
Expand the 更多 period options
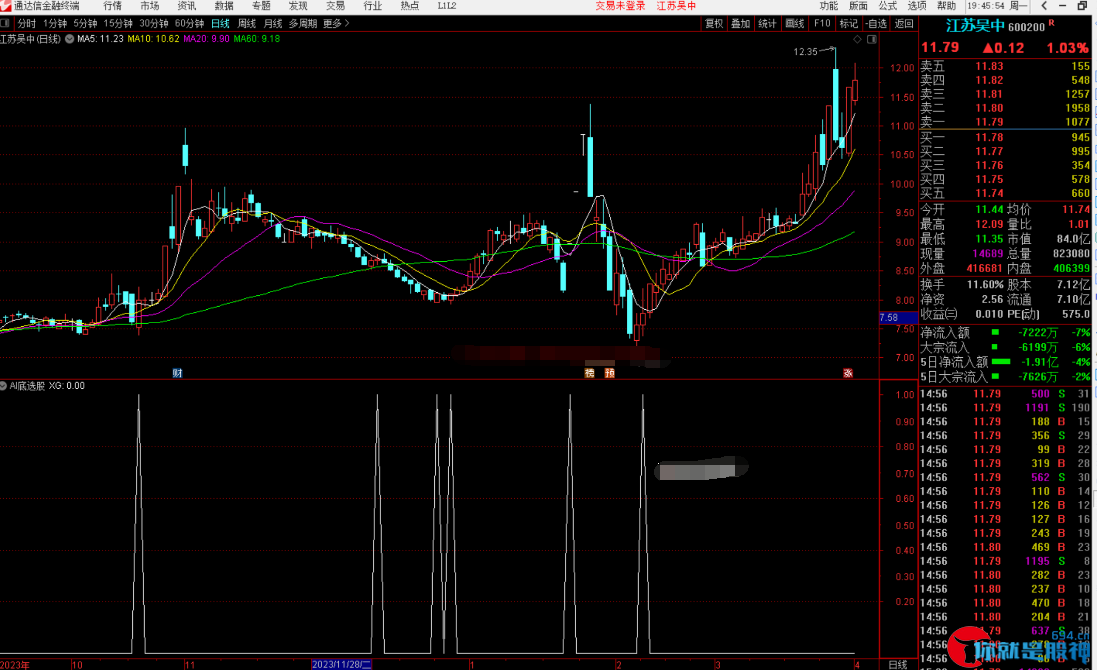point(337,24)
